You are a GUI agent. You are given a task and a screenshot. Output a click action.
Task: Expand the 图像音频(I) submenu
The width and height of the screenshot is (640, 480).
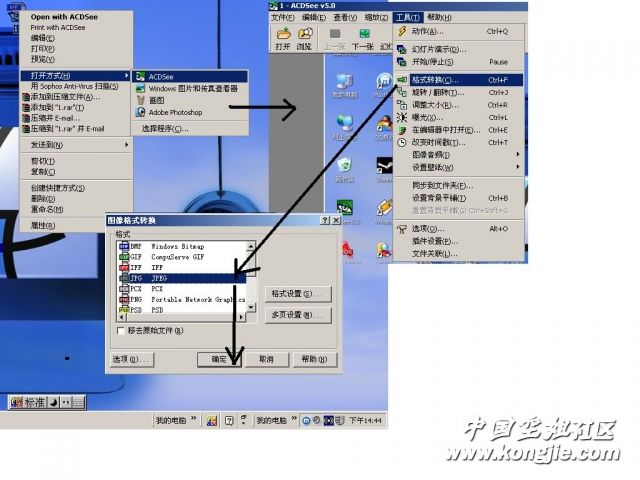(518, 154)
